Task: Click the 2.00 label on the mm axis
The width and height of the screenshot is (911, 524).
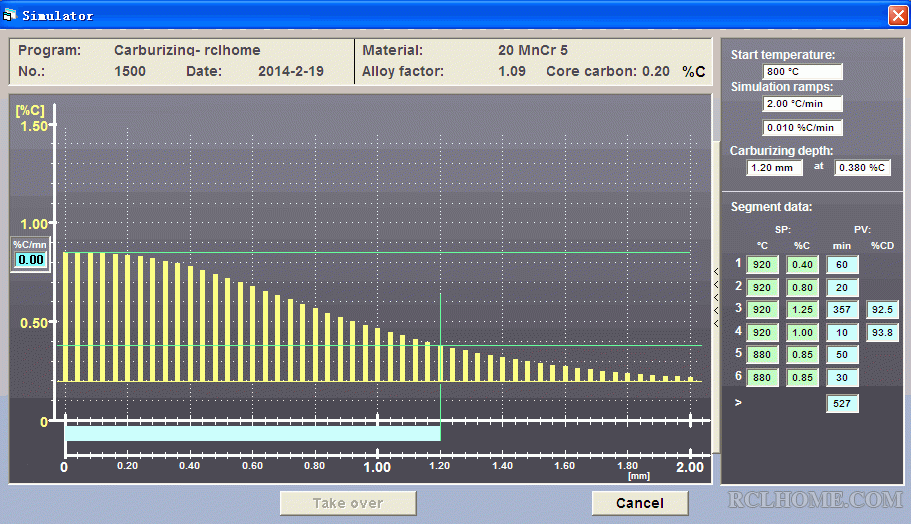Action: coord(690,467)
